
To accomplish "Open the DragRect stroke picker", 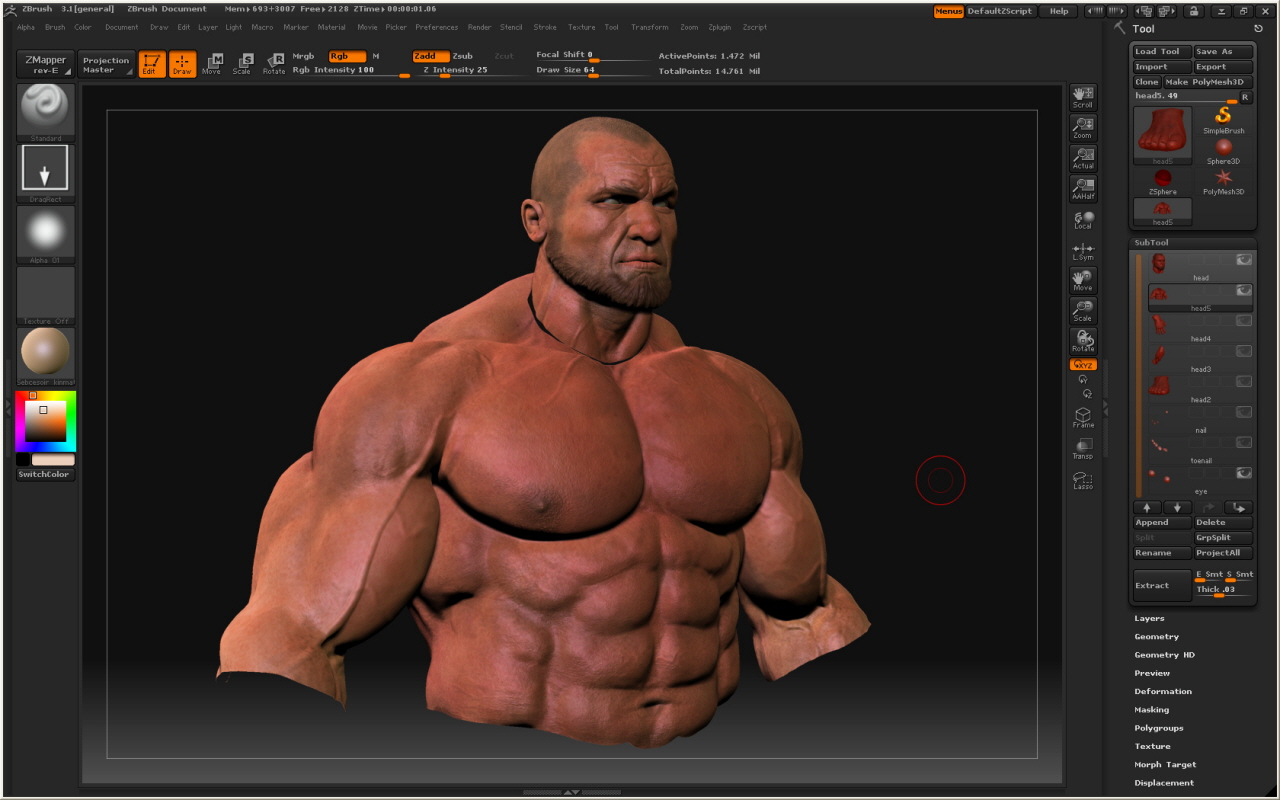I will click(x=46, y=174).
